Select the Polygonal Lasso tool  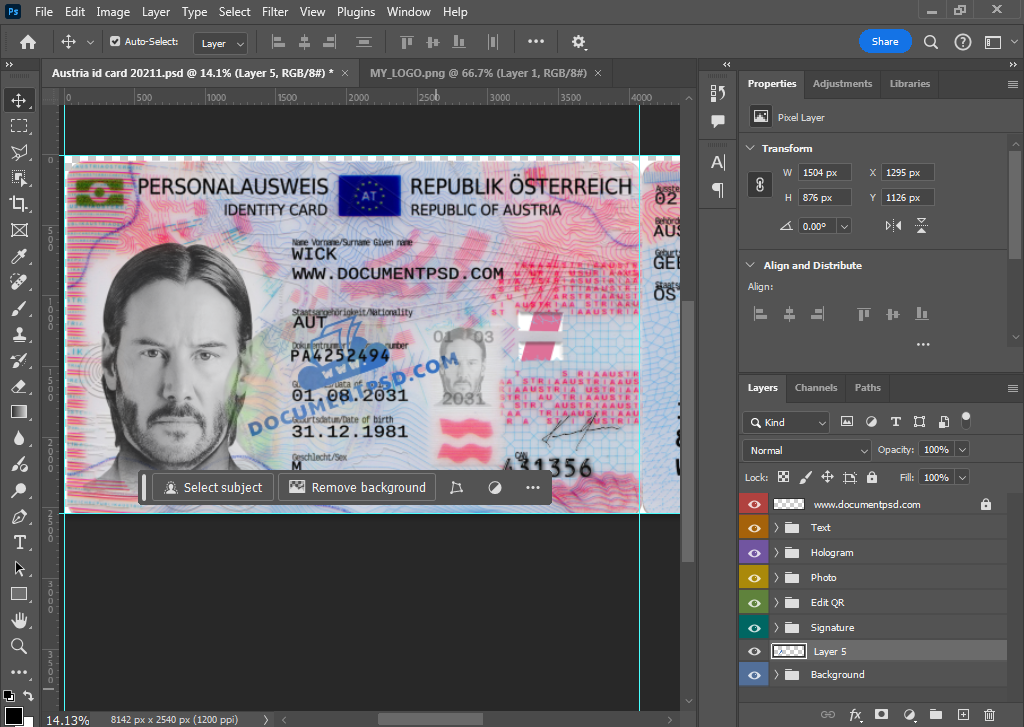(19, 152)
